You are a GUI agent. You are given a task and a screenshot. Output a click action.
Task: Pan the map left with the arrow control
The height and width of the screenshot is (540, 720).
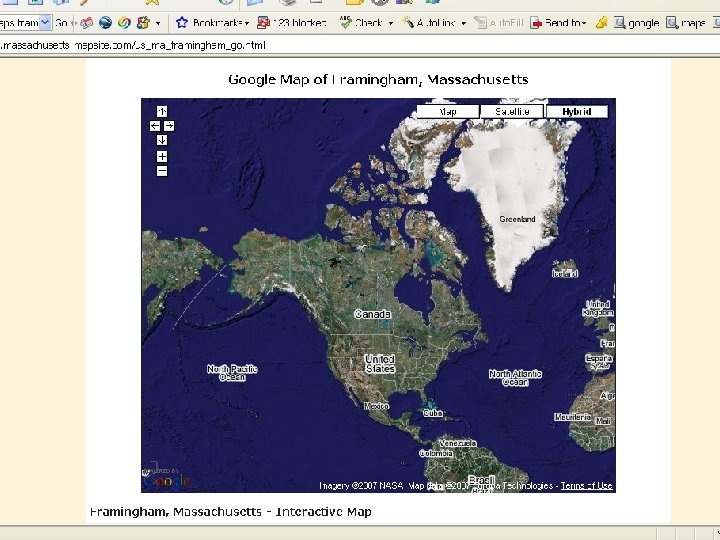(x=155, y=126)
